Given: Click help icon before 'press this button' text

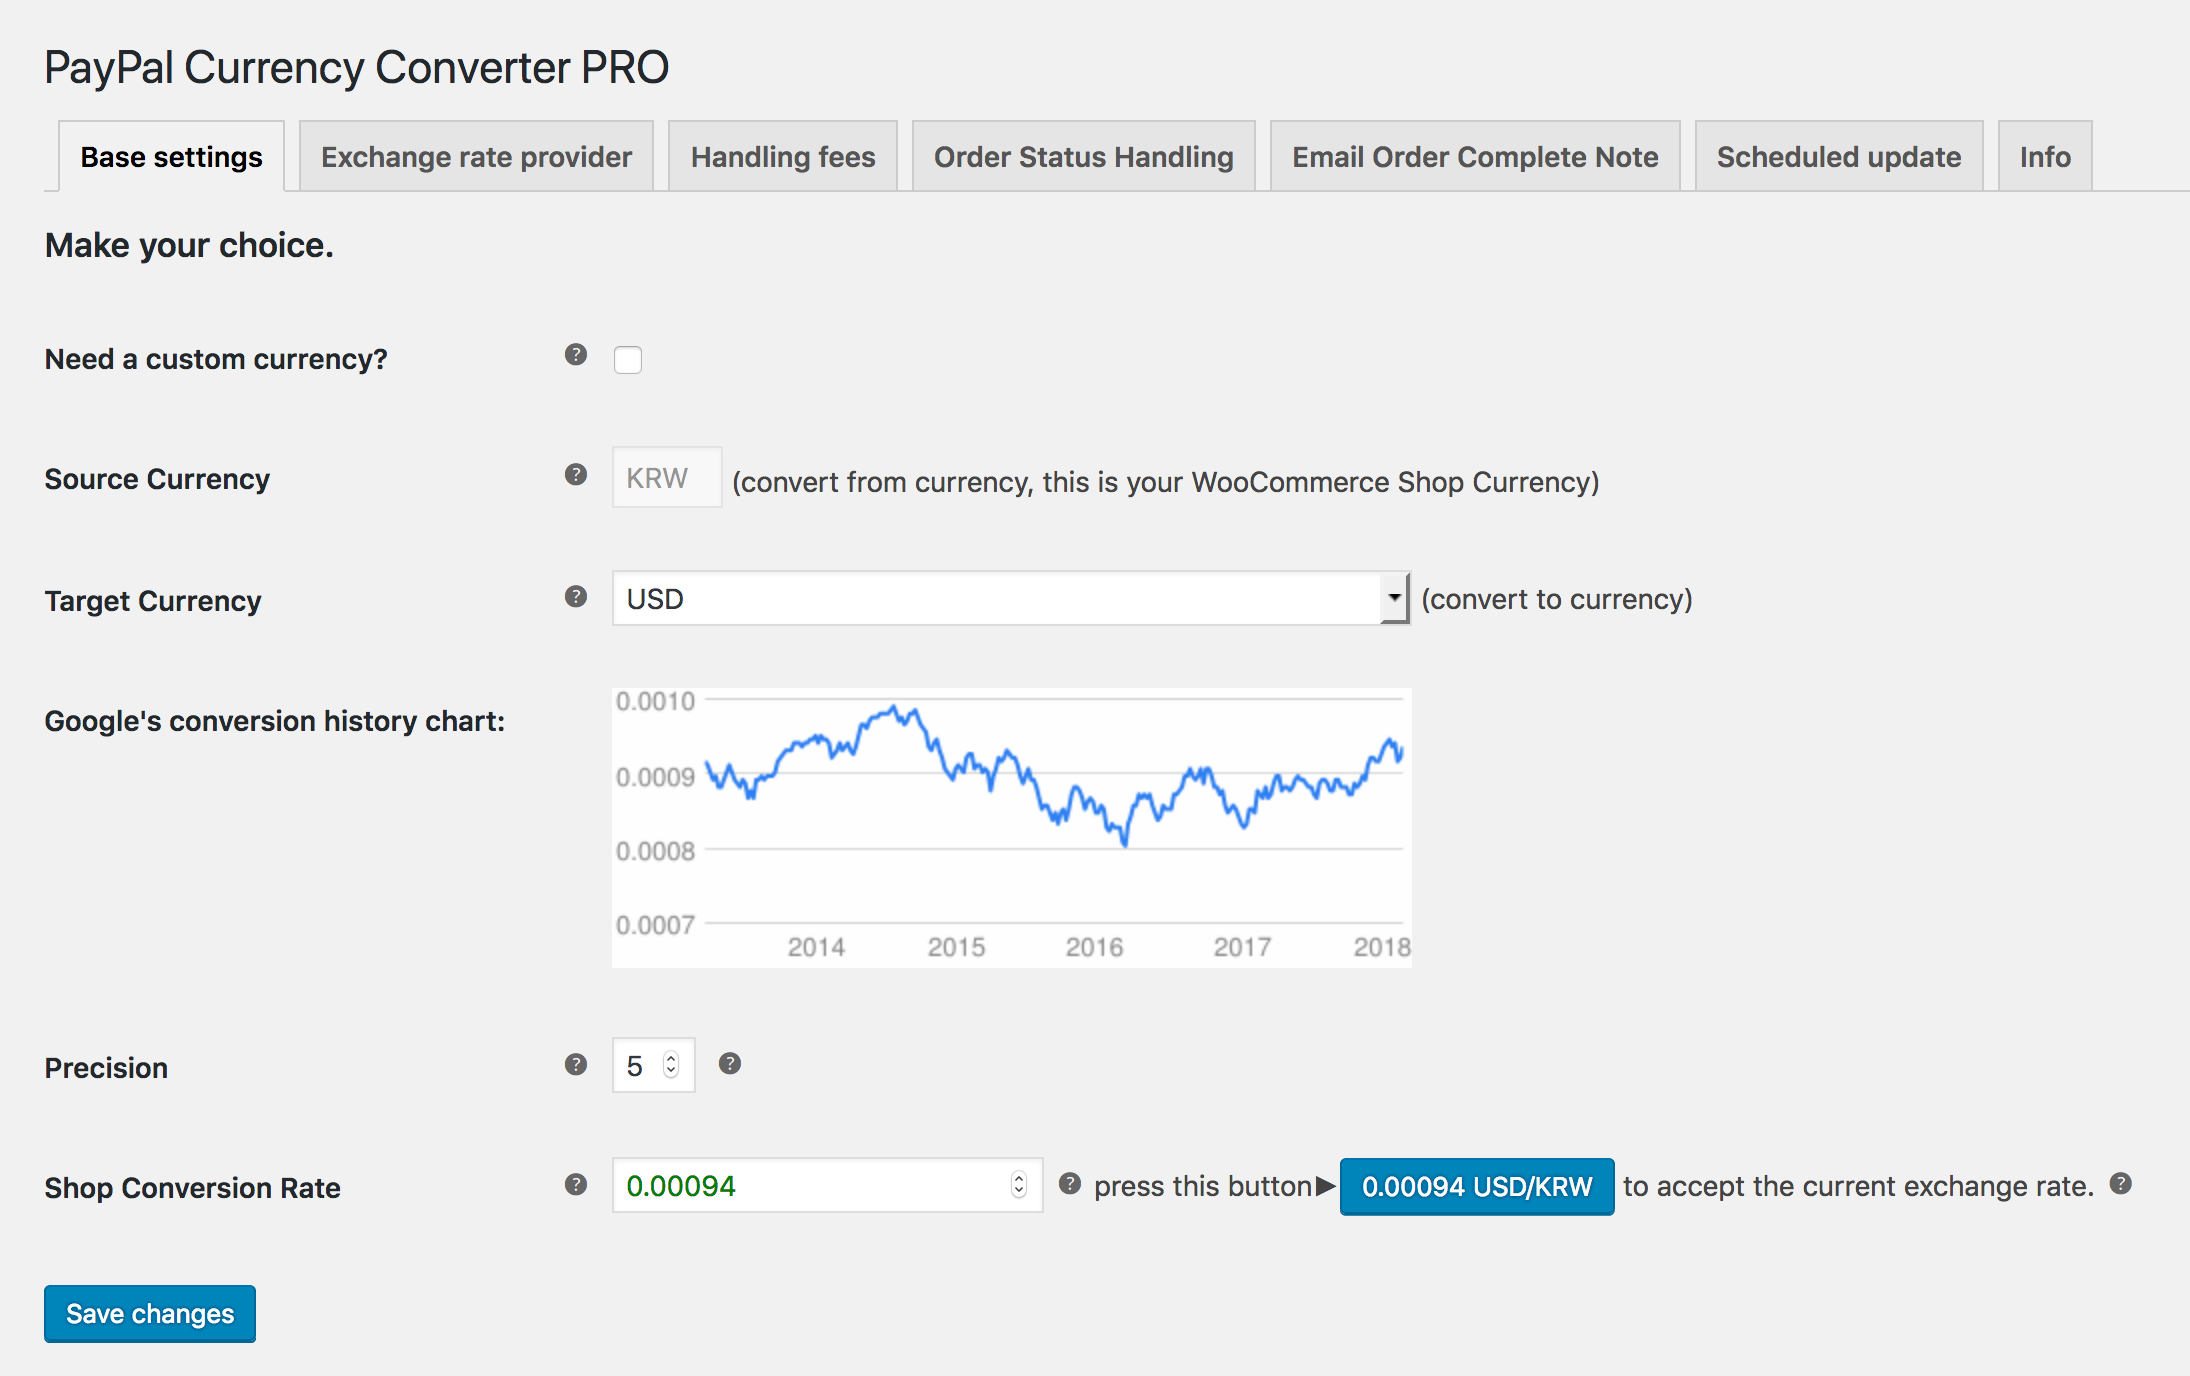Looking at the screenshot, I should pos(1070,1184).
